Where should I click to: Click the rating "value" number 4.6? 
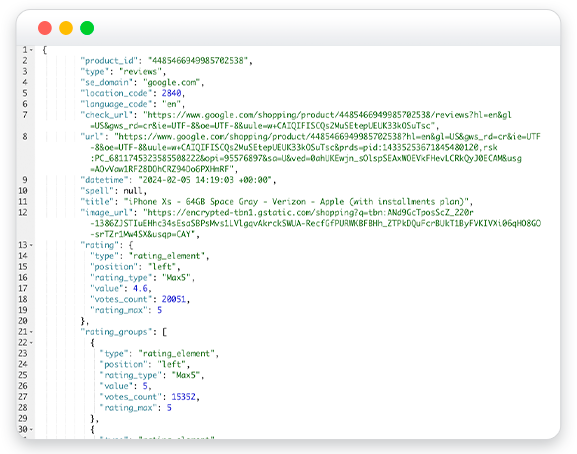pyautogui.click(x=140, y=288)
